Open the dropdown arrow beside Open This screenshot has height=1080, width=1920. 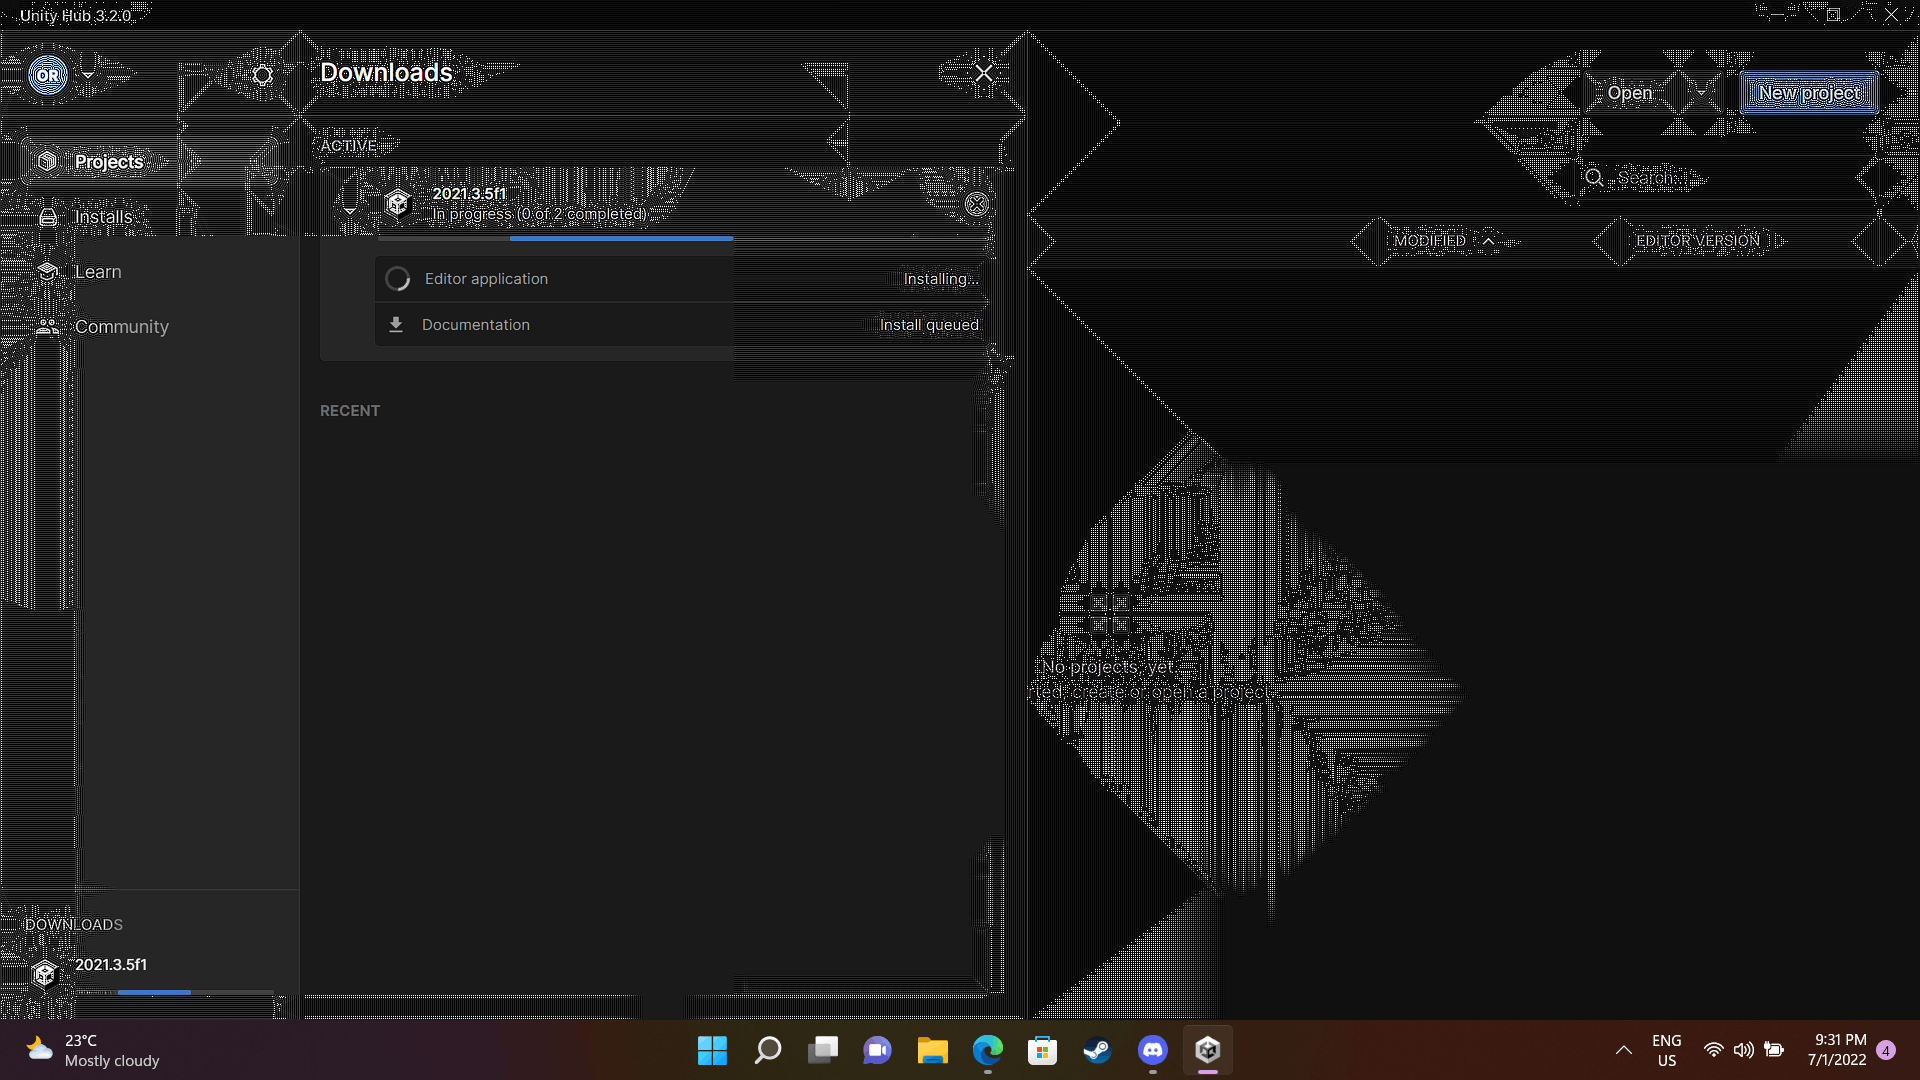[1700, 93]
